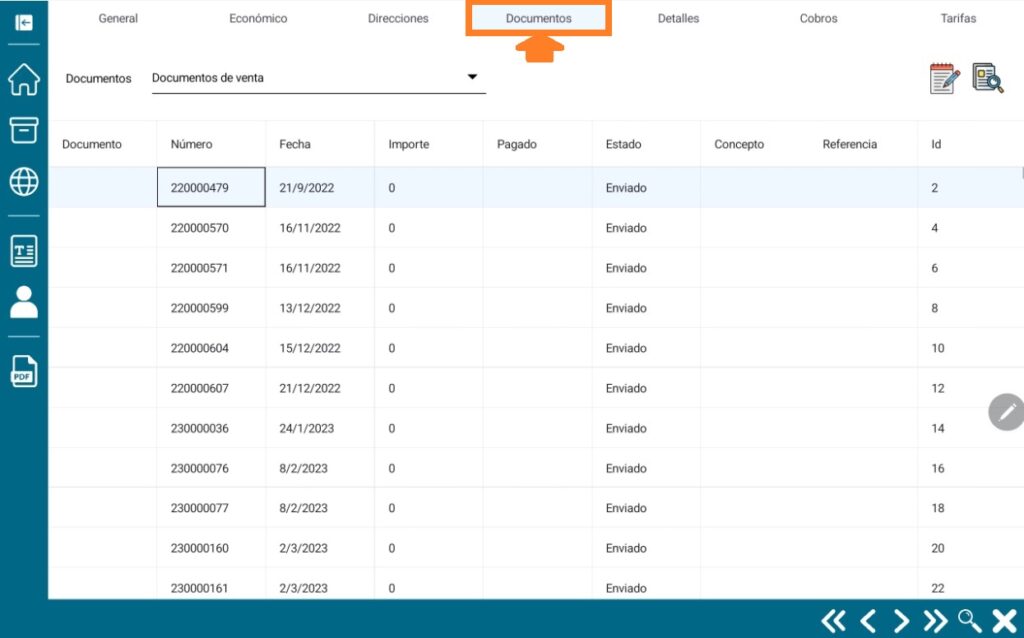Jump to first record with double-left arrow

coord(833,620)
